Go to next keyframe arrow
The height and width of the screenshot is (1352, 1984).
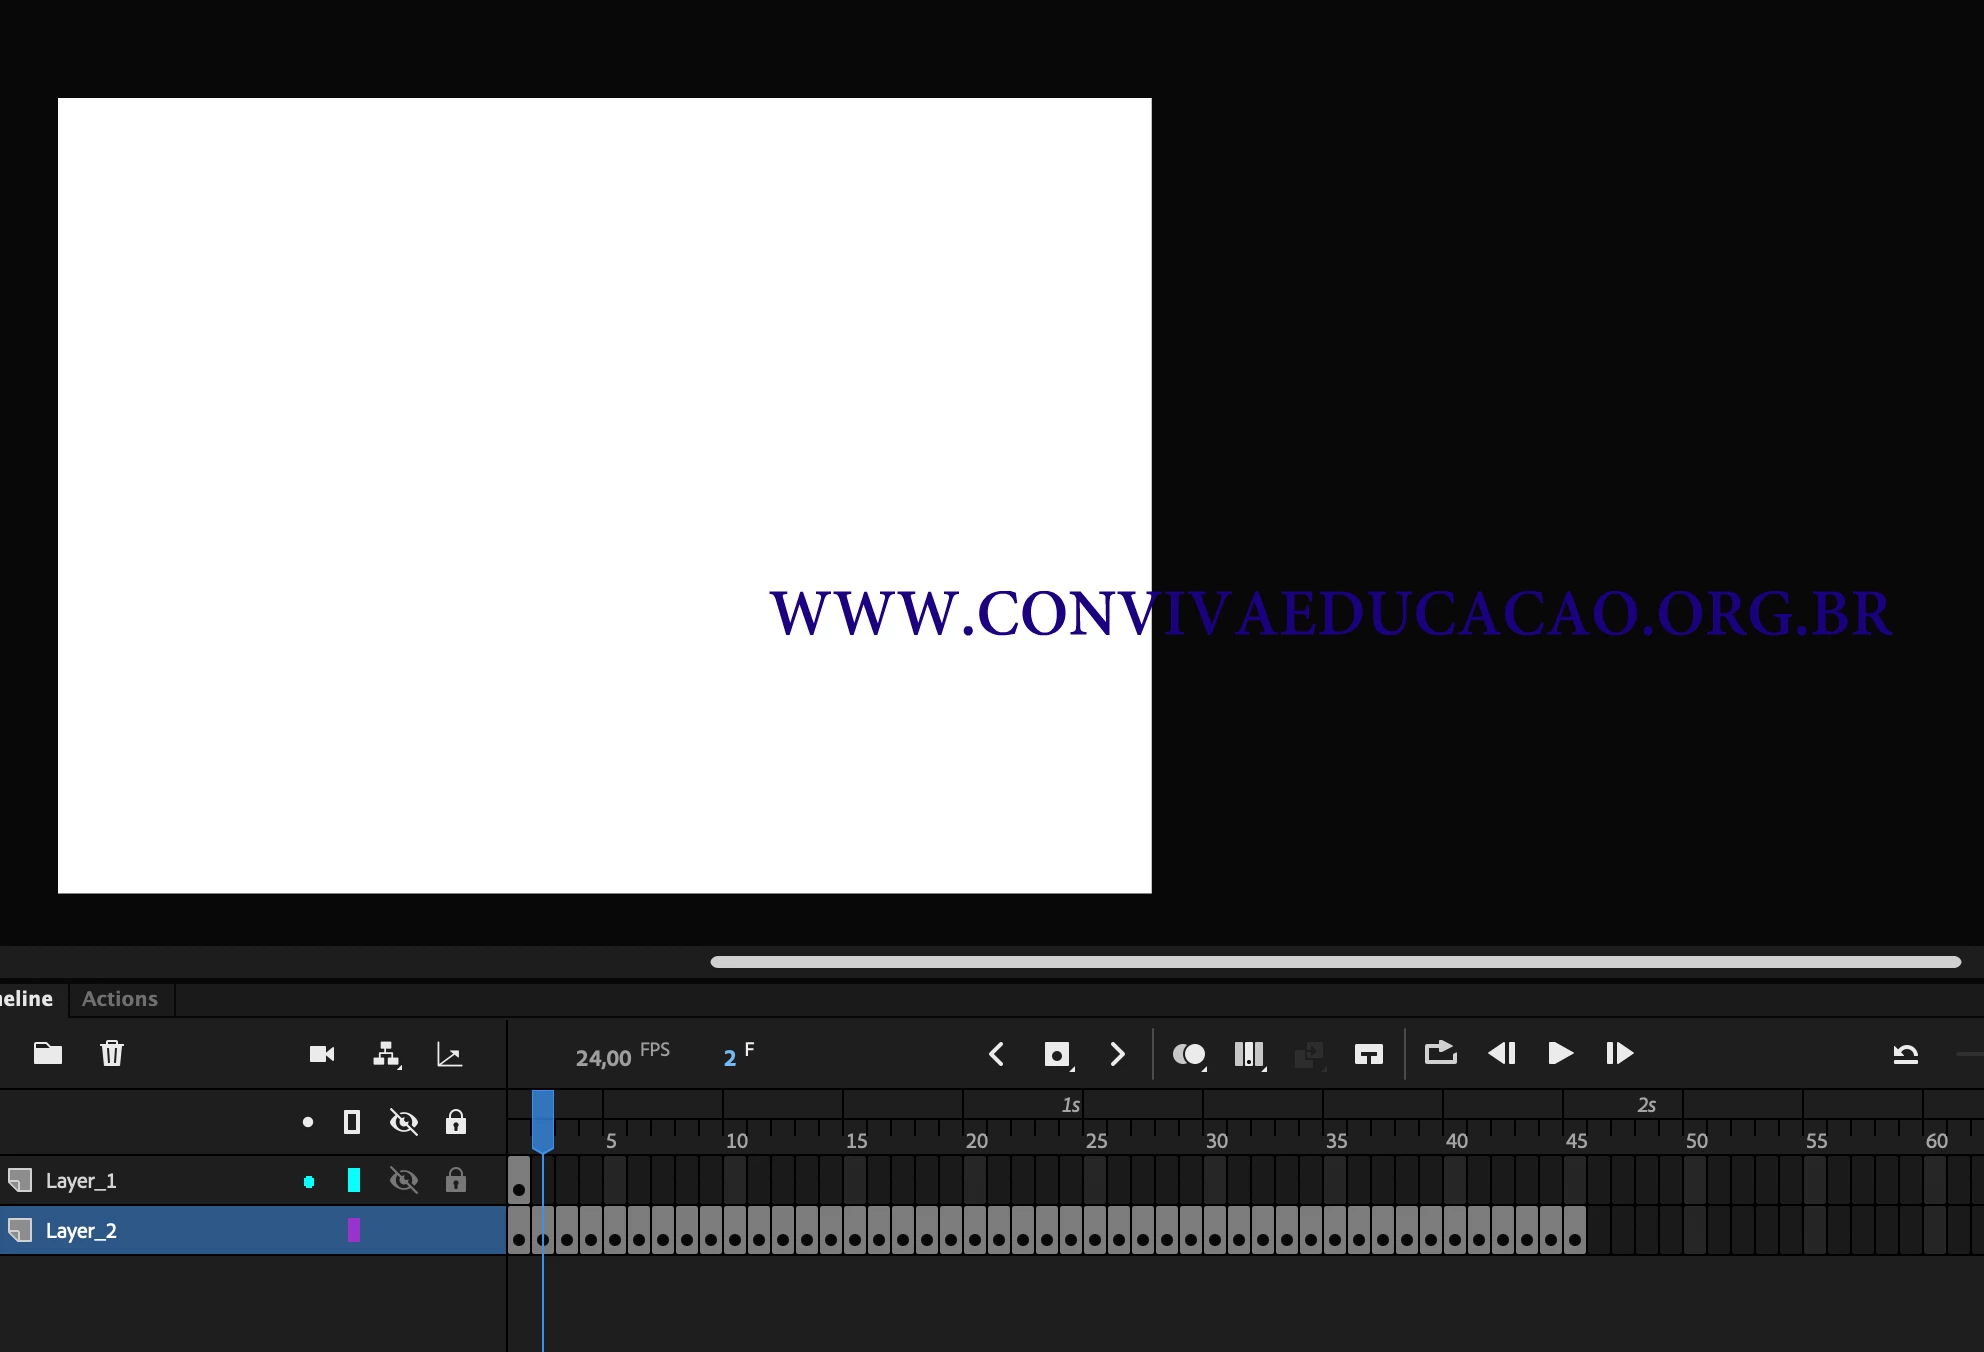coord(1117,1054)
